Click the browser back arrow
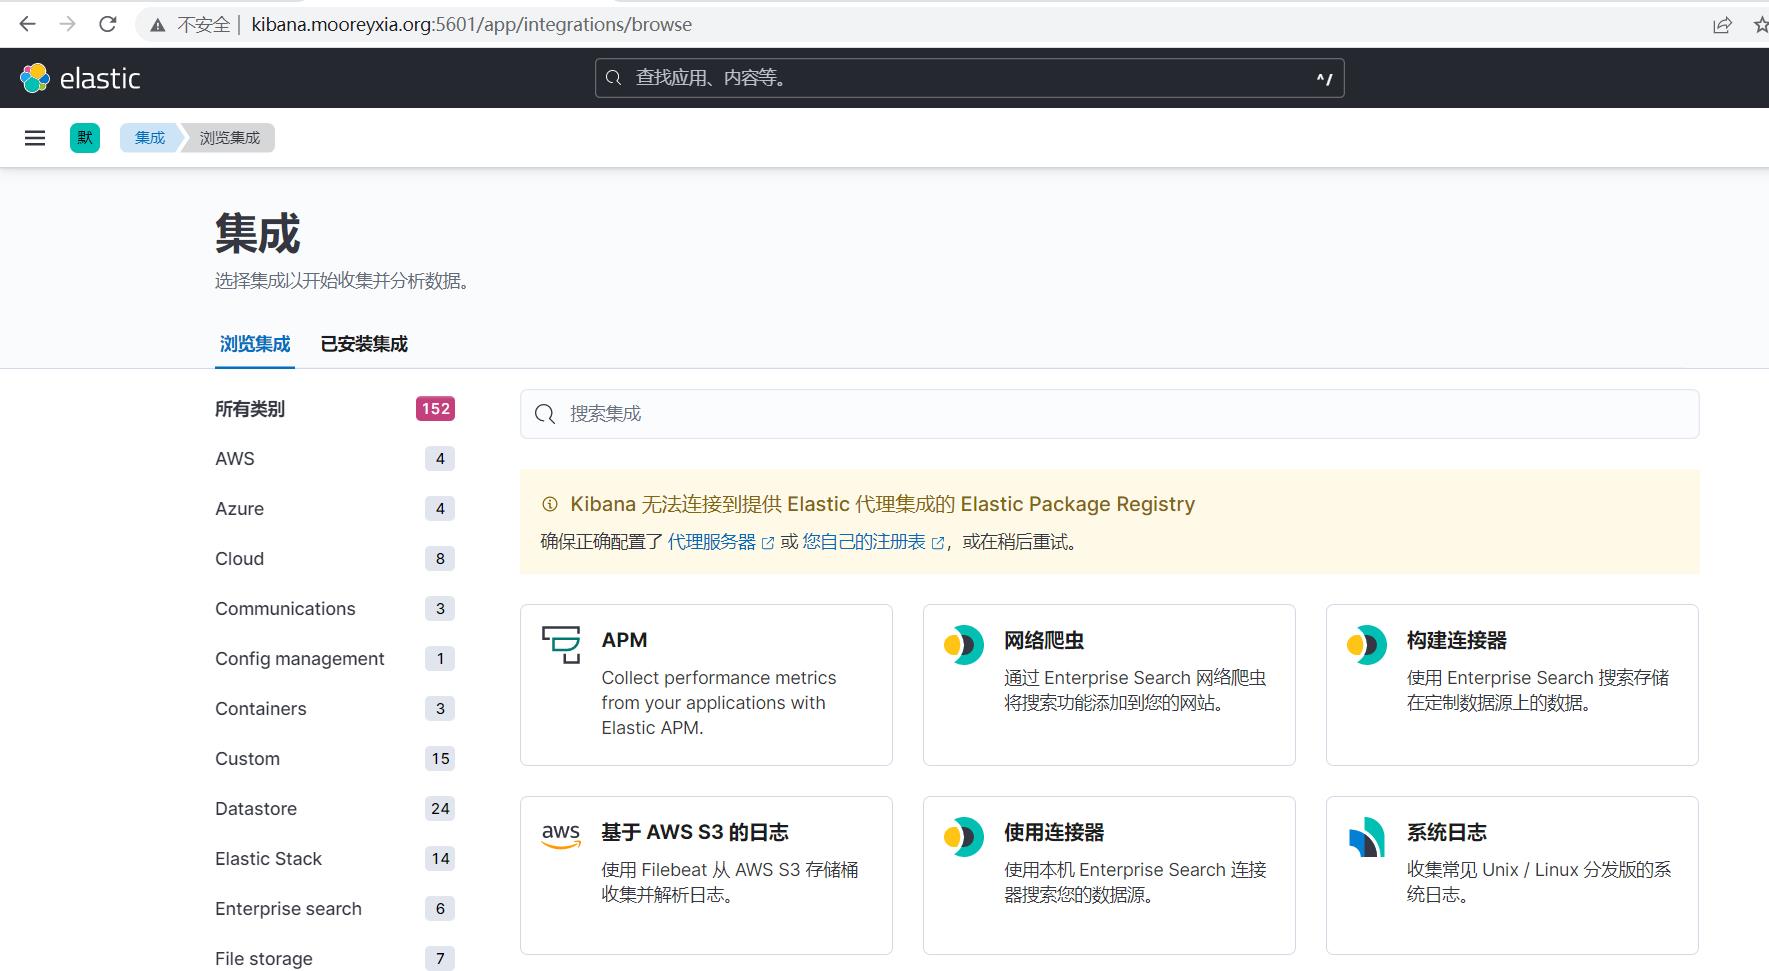Screen dimensions: 1769x971 (27, 24)
